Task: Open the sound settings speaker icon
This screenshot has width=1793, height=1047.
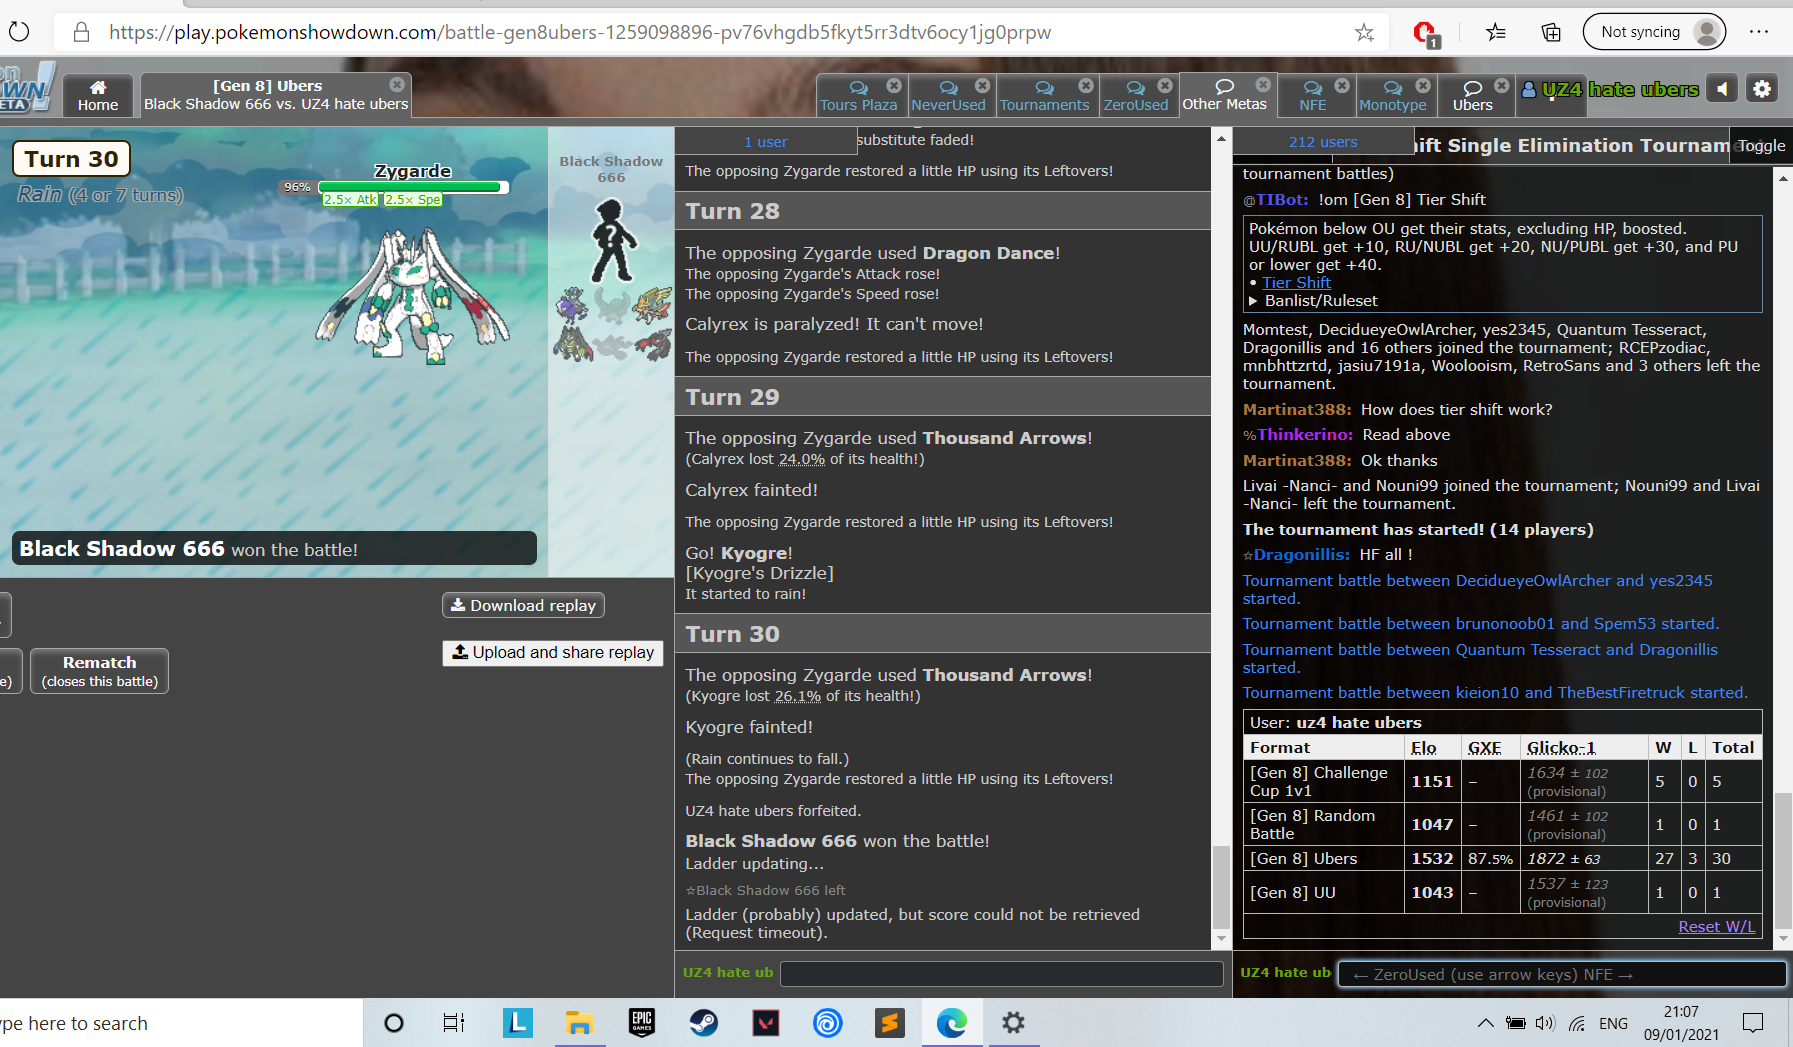Action: (x=1722, y=89)
